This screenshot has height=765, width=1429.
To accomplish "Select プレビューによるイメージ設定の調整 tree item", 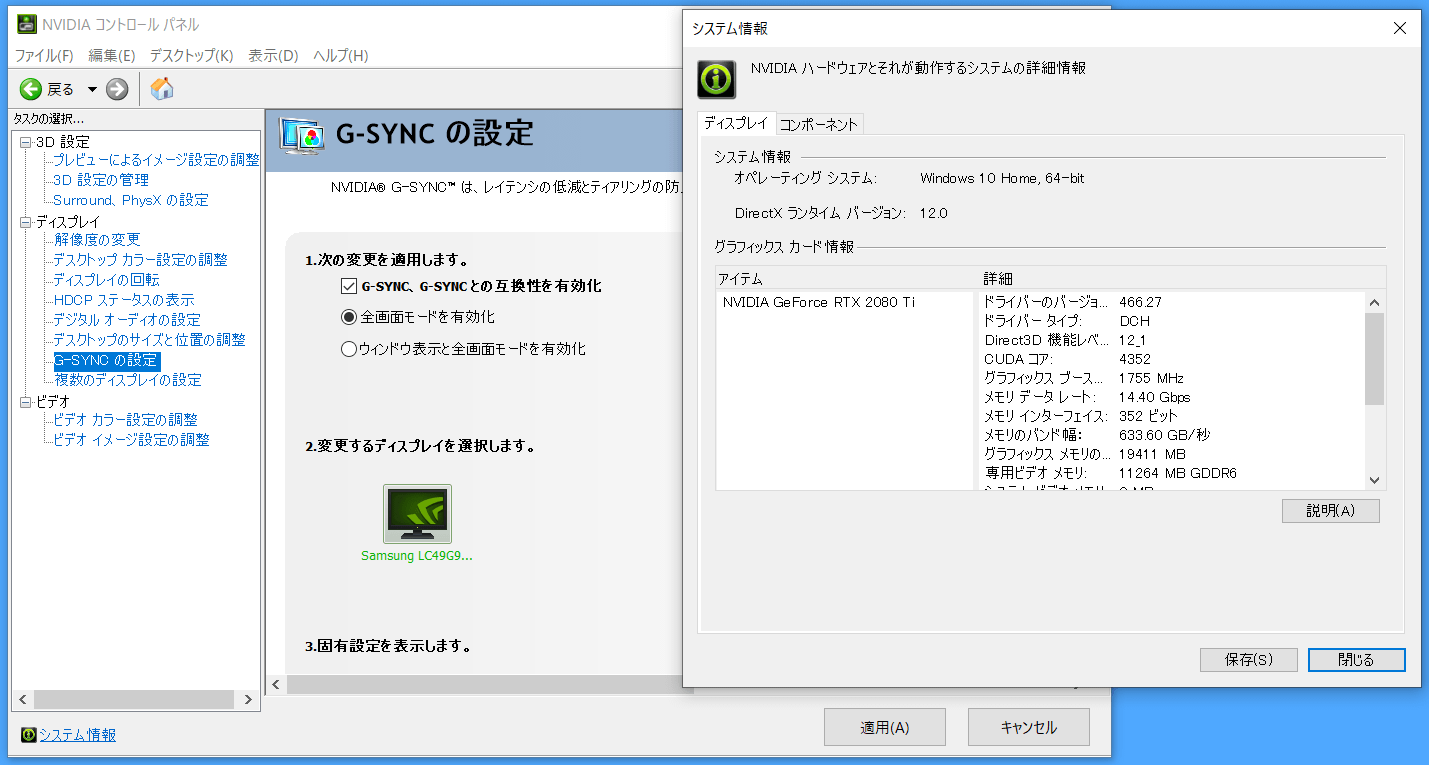I will (156, 160).
